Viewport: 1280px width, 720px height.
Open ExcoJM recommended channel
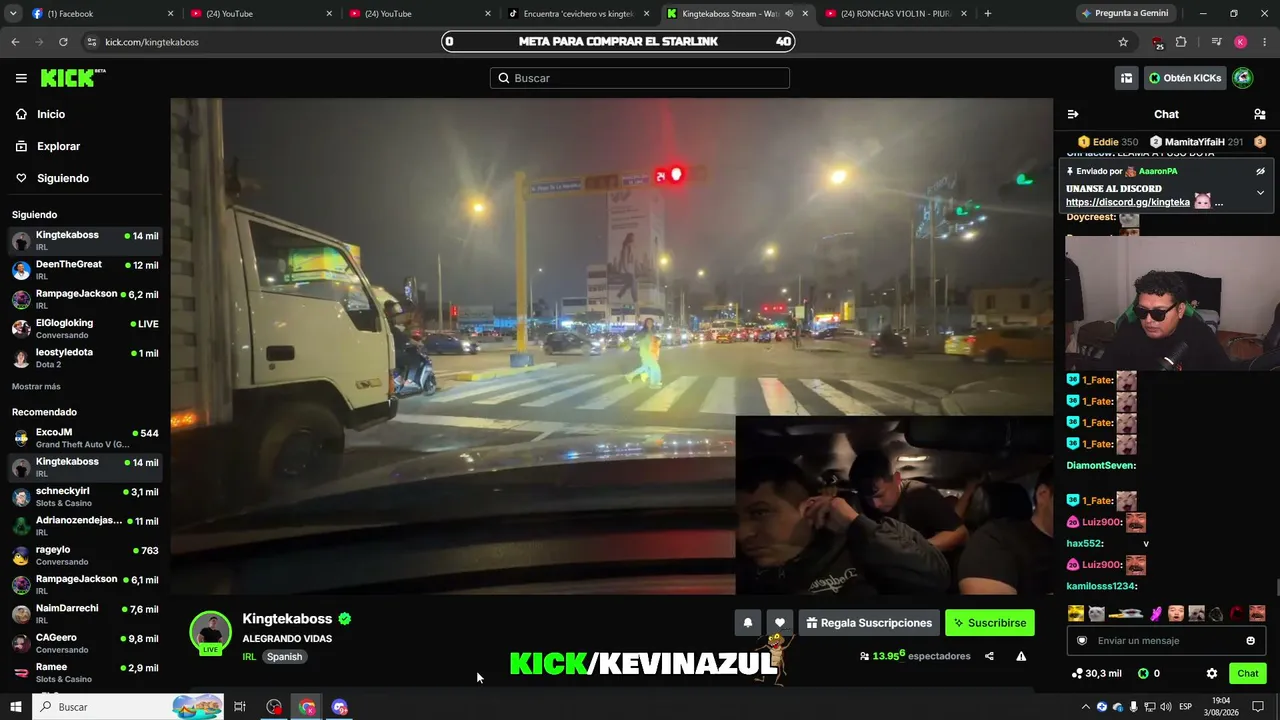point(84,438)
